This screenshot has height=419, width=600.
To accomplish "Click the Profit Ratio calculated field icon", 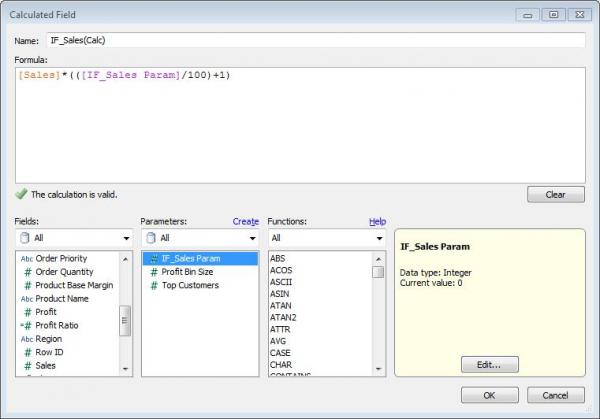I will pos(26,326).
